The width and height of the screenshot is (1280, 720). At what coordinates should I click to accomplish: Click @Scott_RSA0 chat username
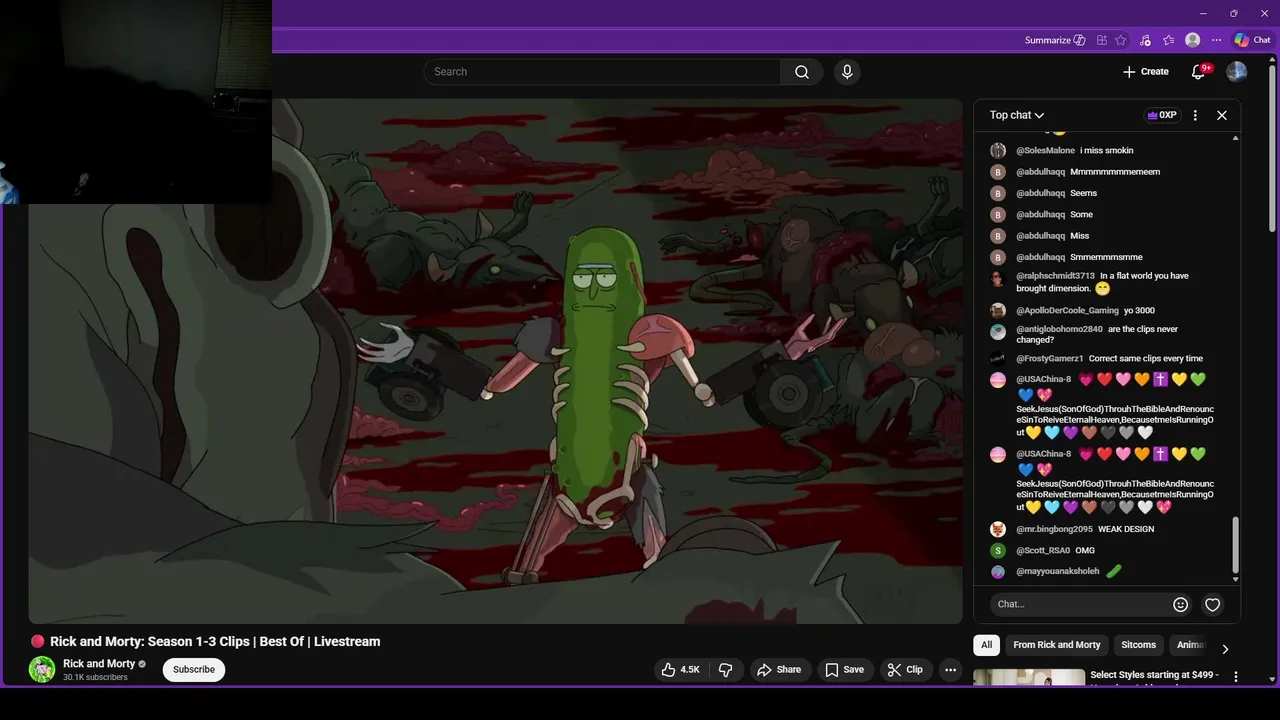click(x=1043, y=551)
